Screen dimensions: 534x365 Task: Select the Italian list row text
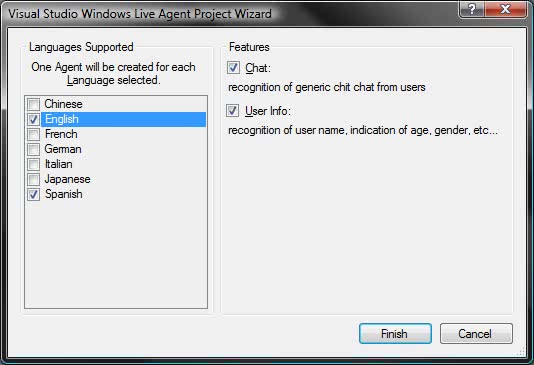pyautogui.click(x=59, y=164)
